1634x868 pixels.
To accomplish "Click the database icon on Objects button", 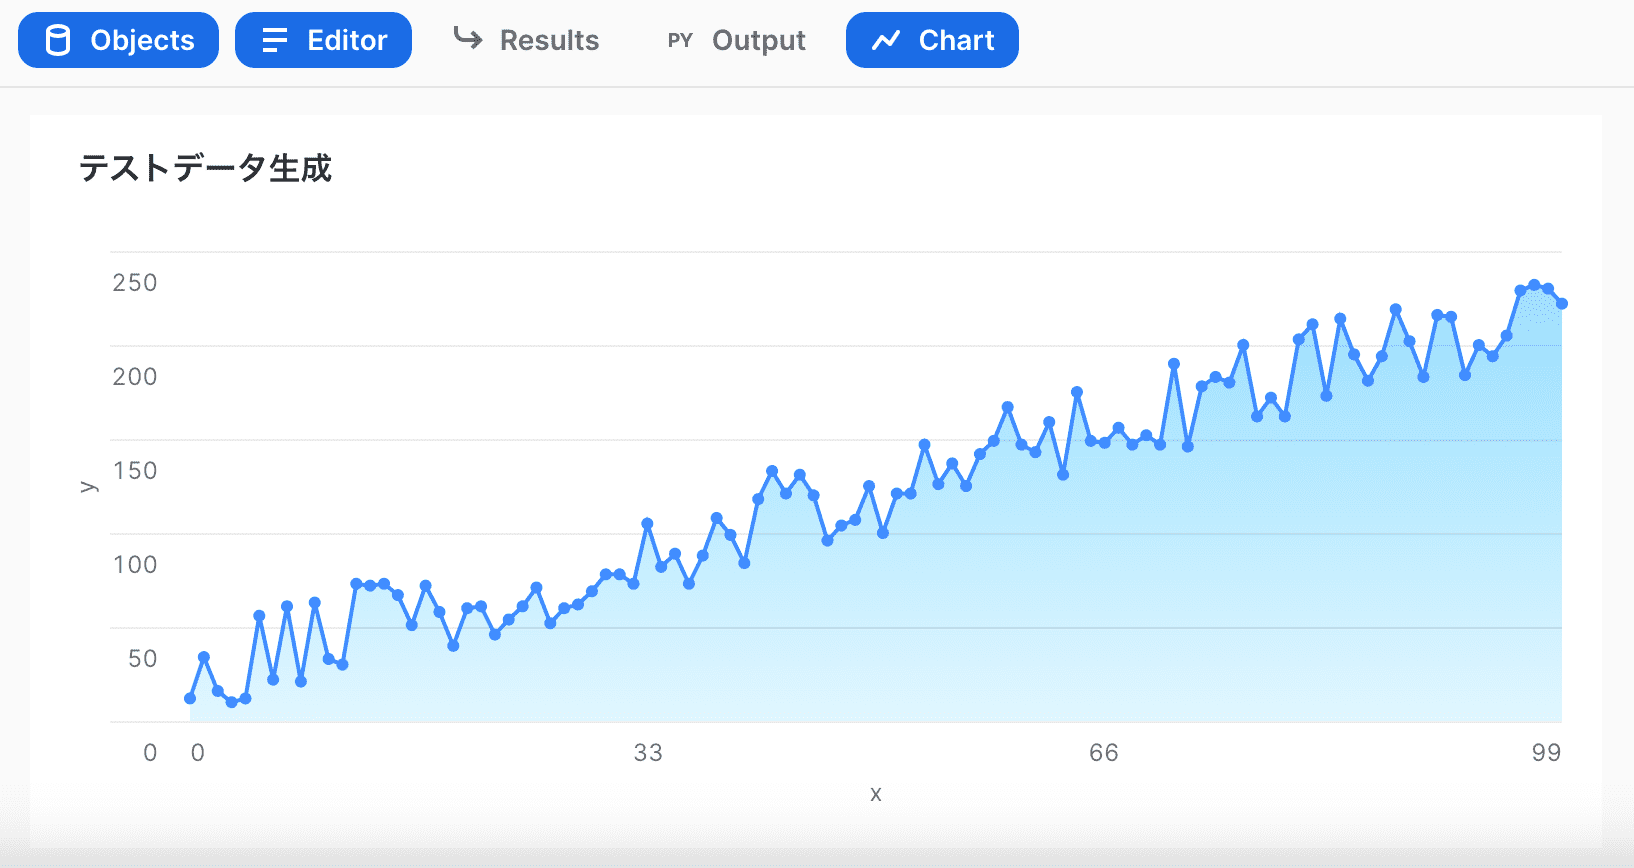I will coord(58,41).
